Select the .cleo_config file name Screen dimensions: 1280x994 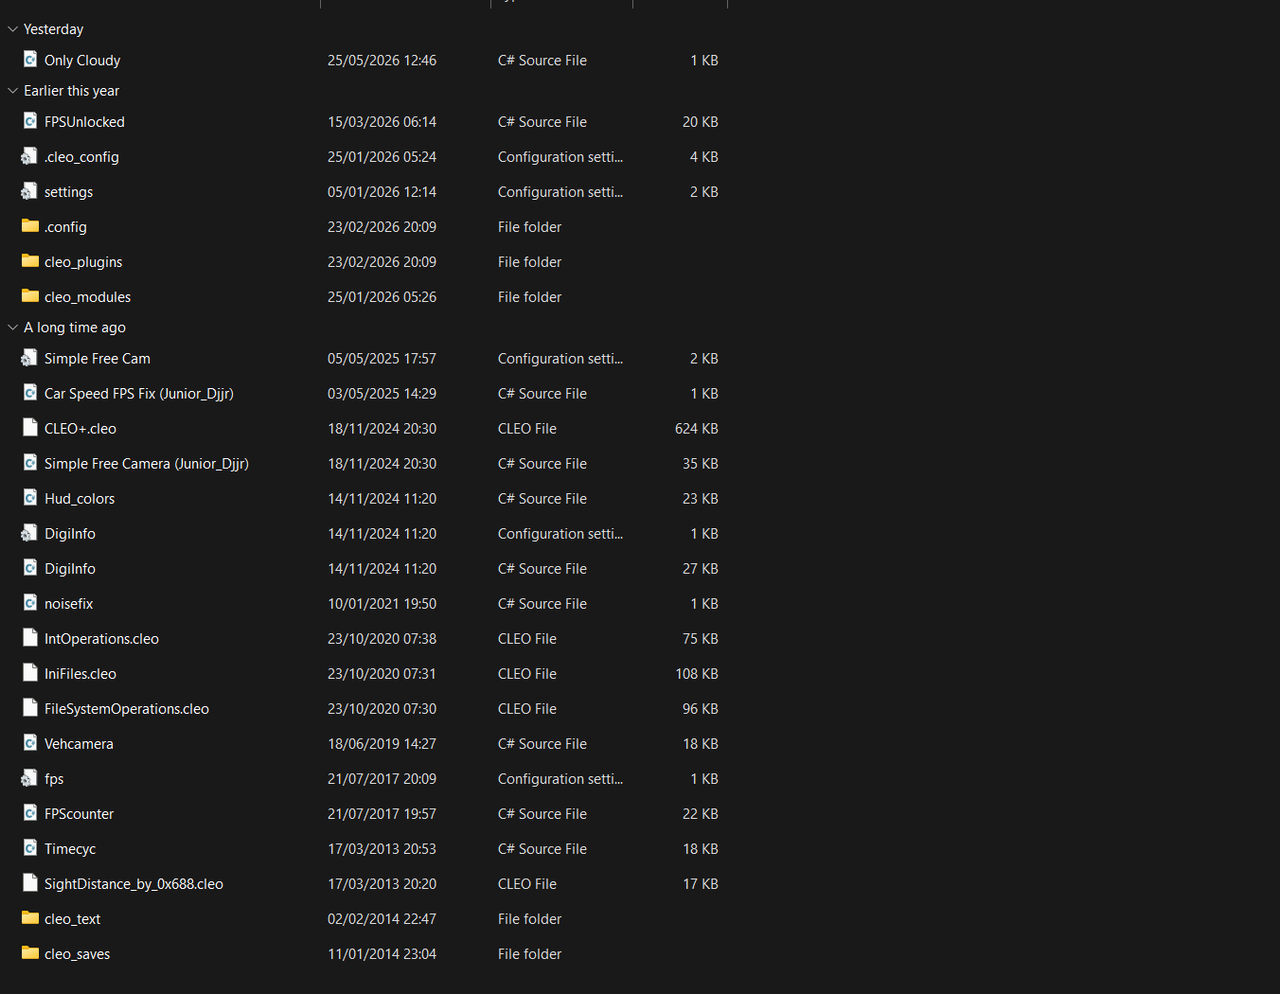point(81,157)
